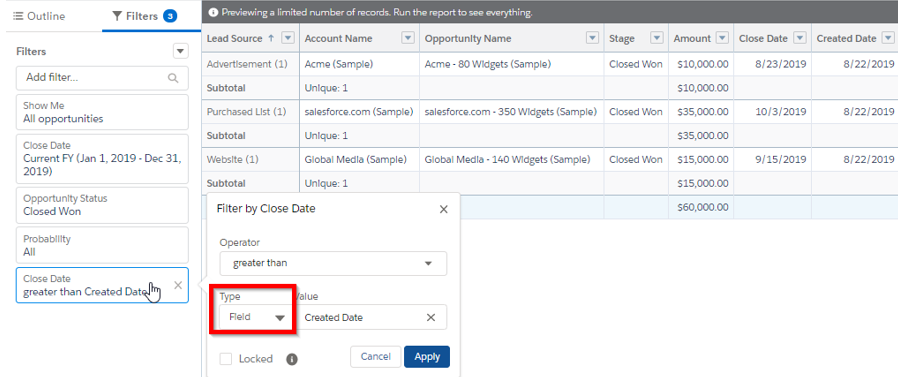Open the Probability All filter
898x377 pixels.
pos(102,245)
